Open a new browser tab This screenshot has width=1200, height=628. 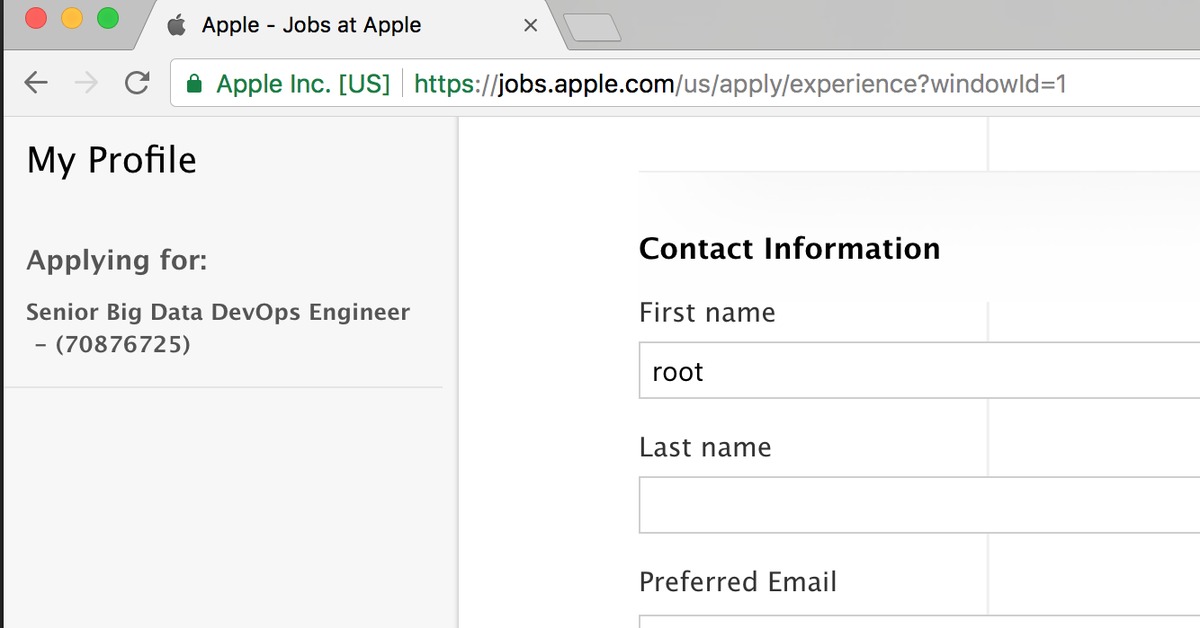pos(593,27)
